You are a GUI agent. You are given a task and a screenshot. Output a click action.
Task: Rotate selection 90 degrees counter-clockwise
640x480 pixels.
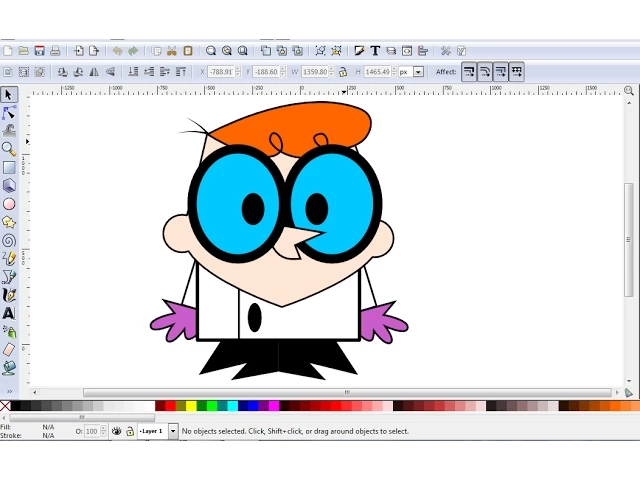click(62, 72)
